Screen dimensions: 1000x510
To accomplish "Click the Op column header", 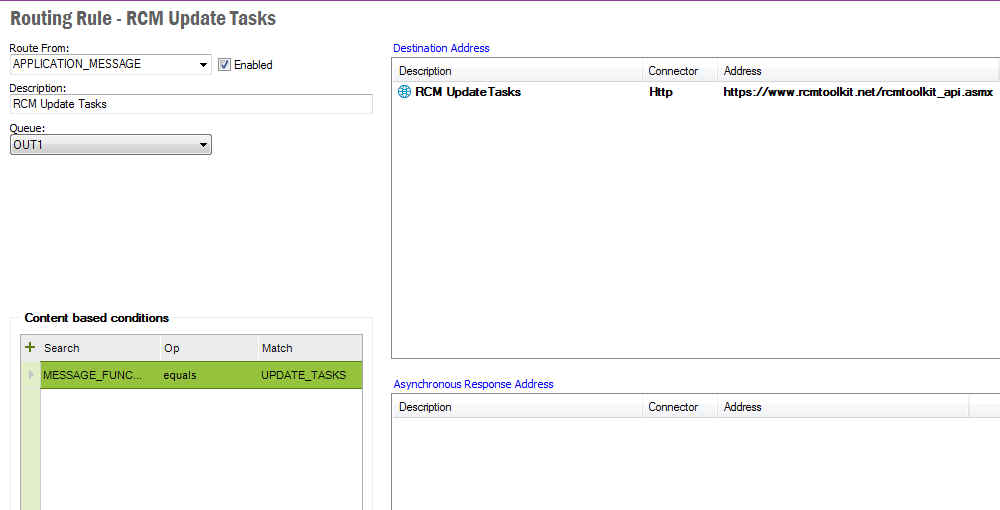I will pyautogui.click(x=207, y=348).
